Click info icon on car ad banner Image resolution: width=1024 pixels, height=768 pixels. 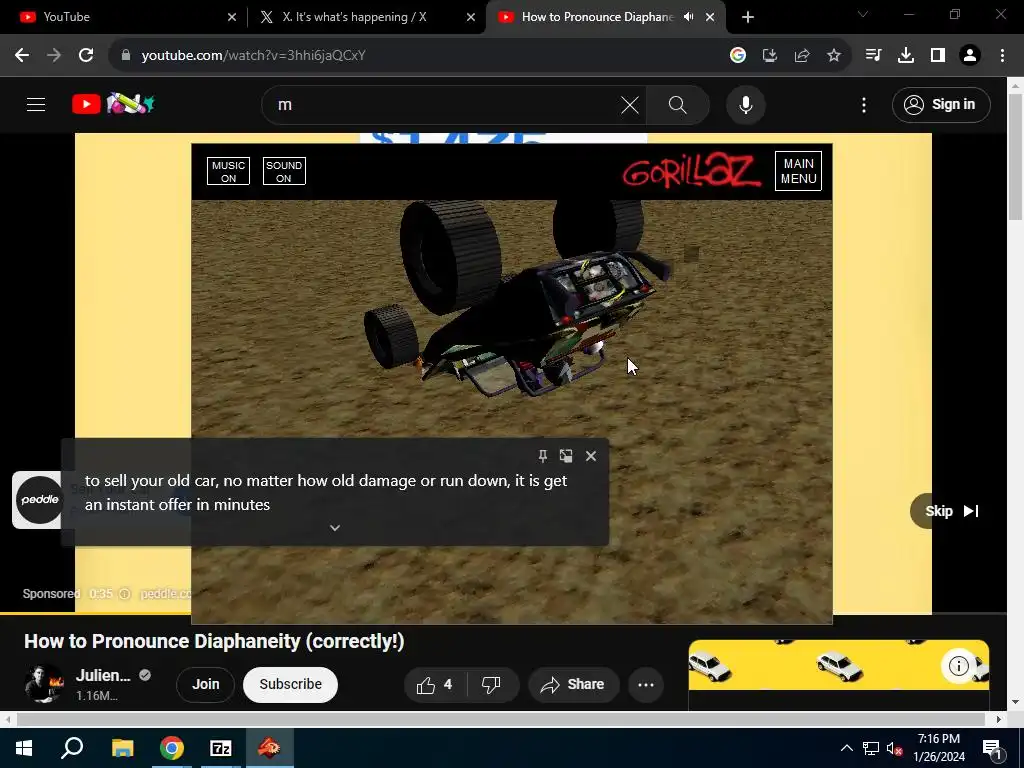[x=958, y=665]
